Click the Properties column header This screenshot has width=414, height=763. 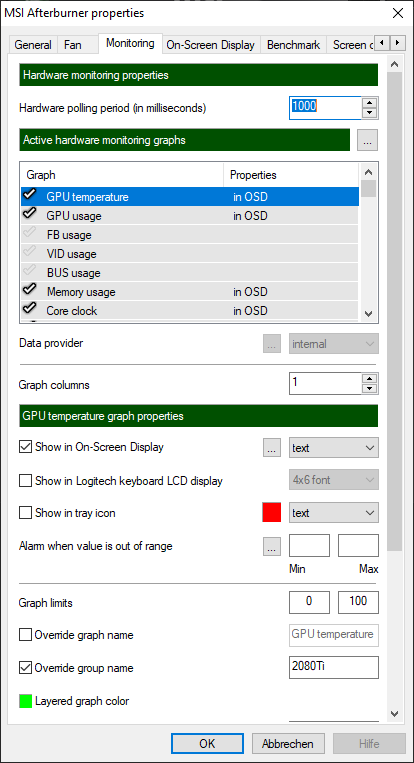click(291, 175)
